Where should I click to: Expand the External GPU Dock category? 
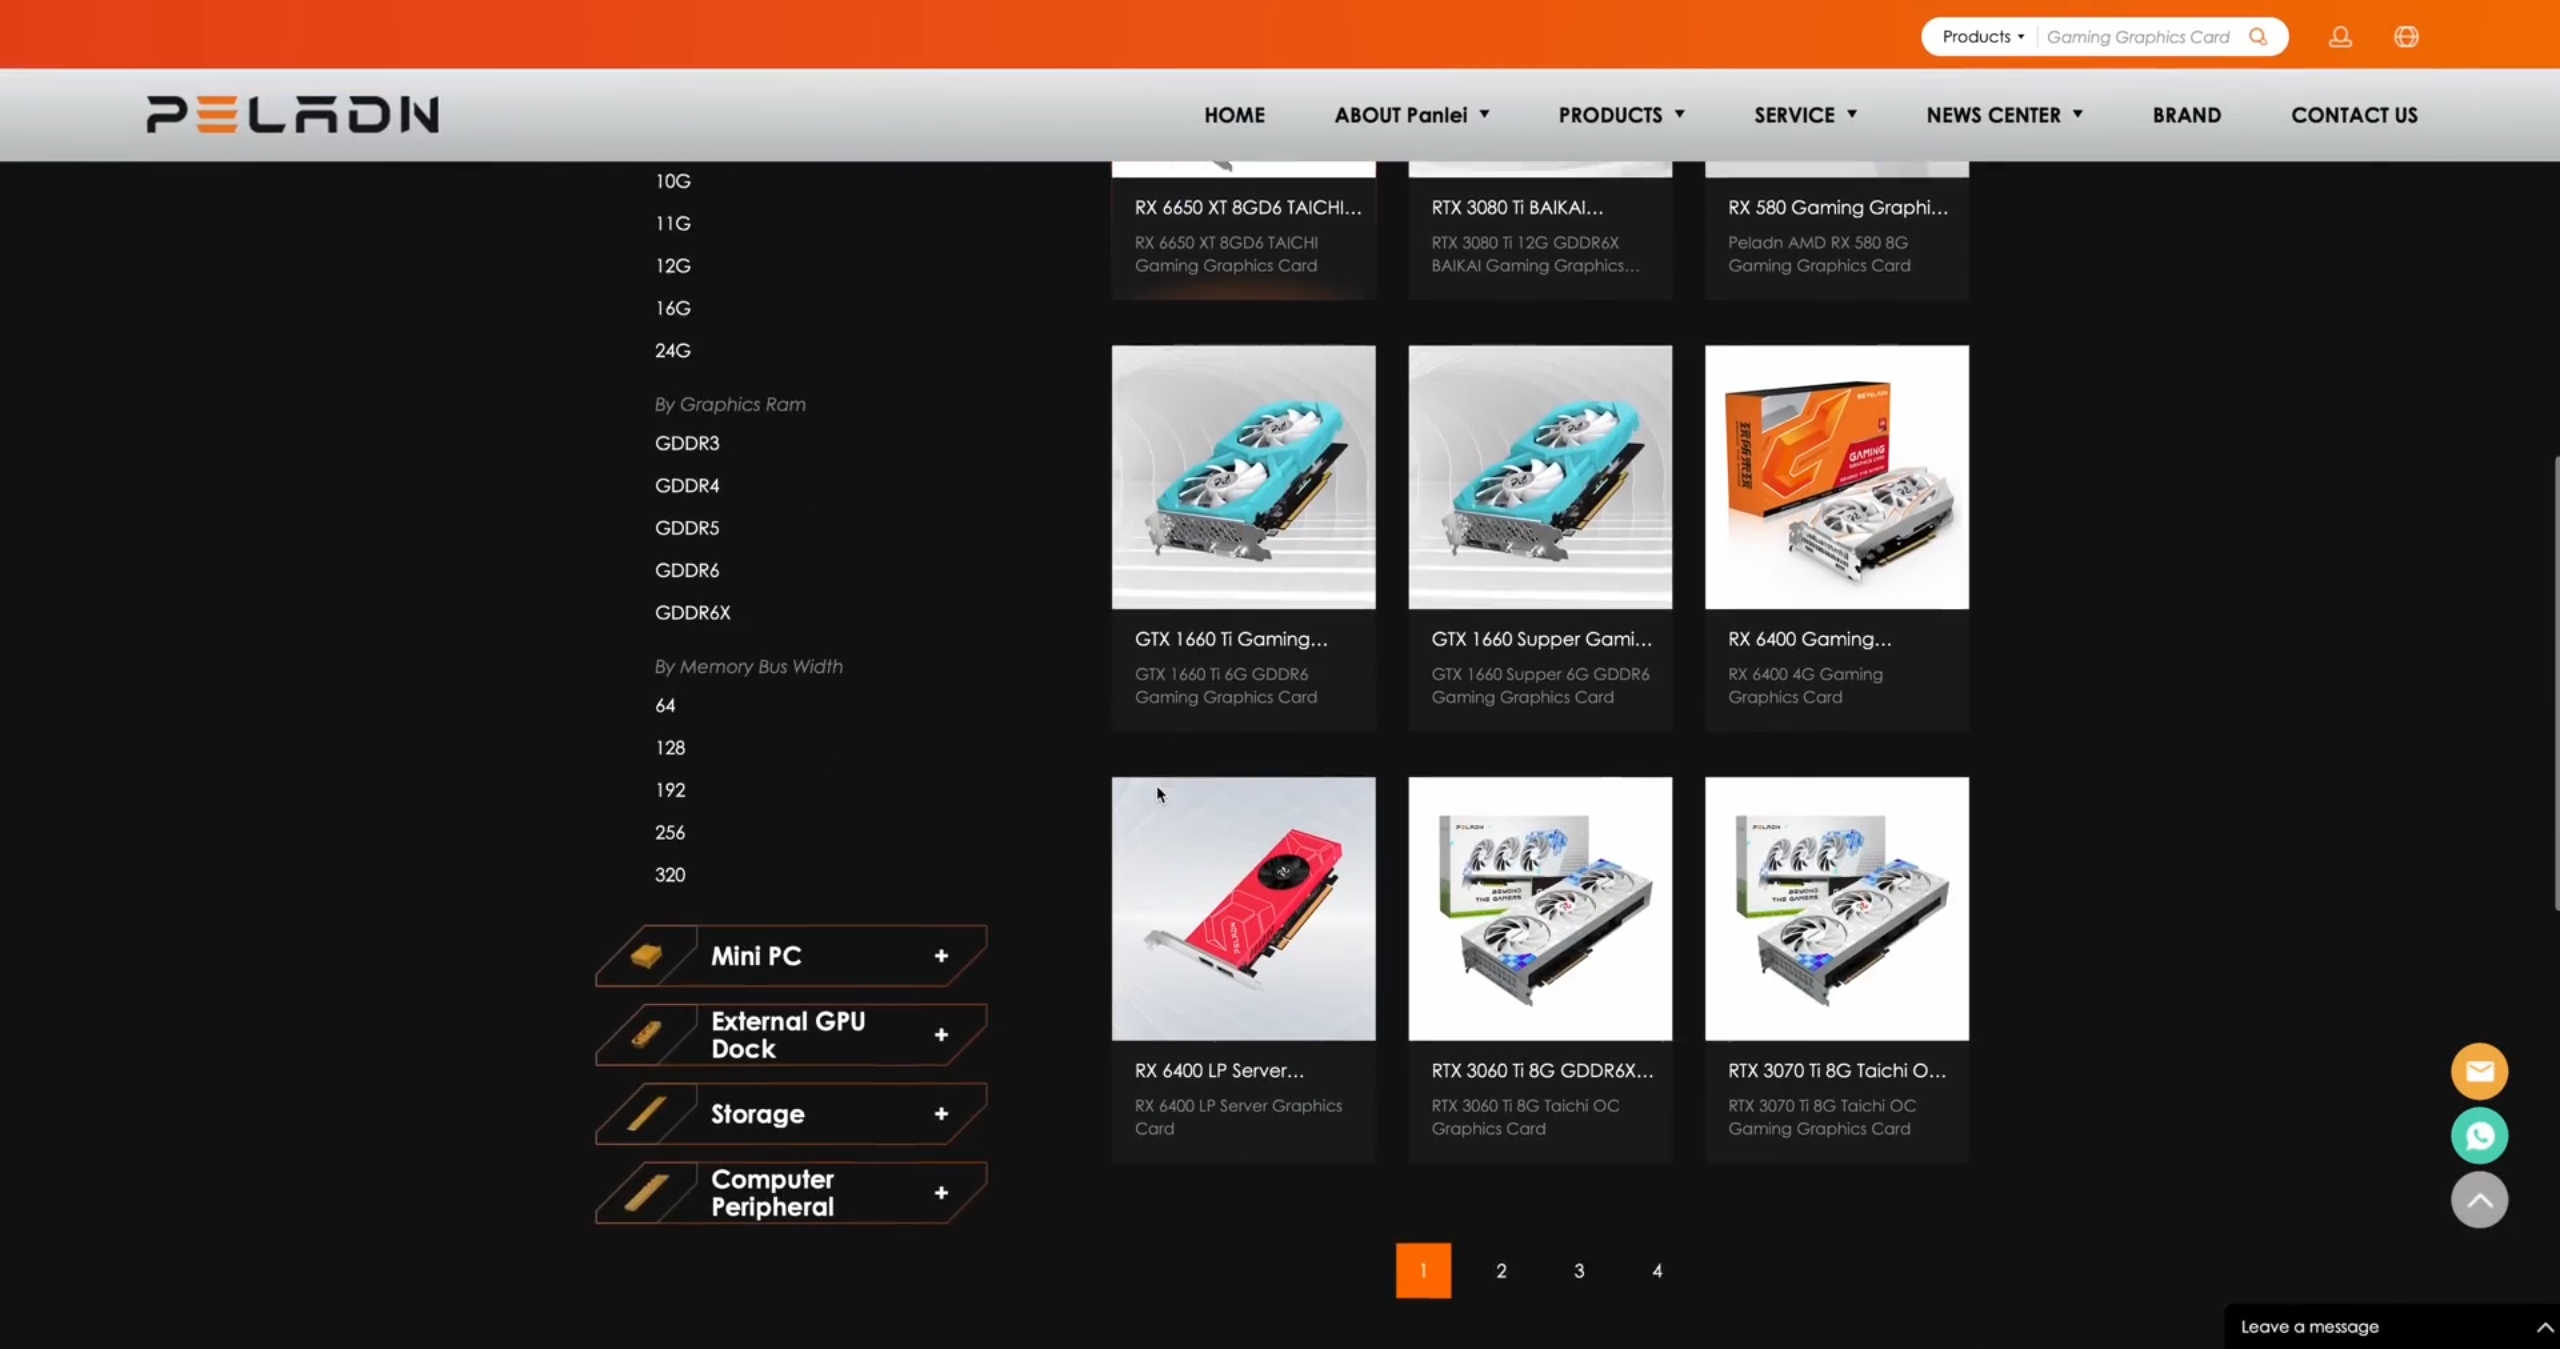point(940,1035)
